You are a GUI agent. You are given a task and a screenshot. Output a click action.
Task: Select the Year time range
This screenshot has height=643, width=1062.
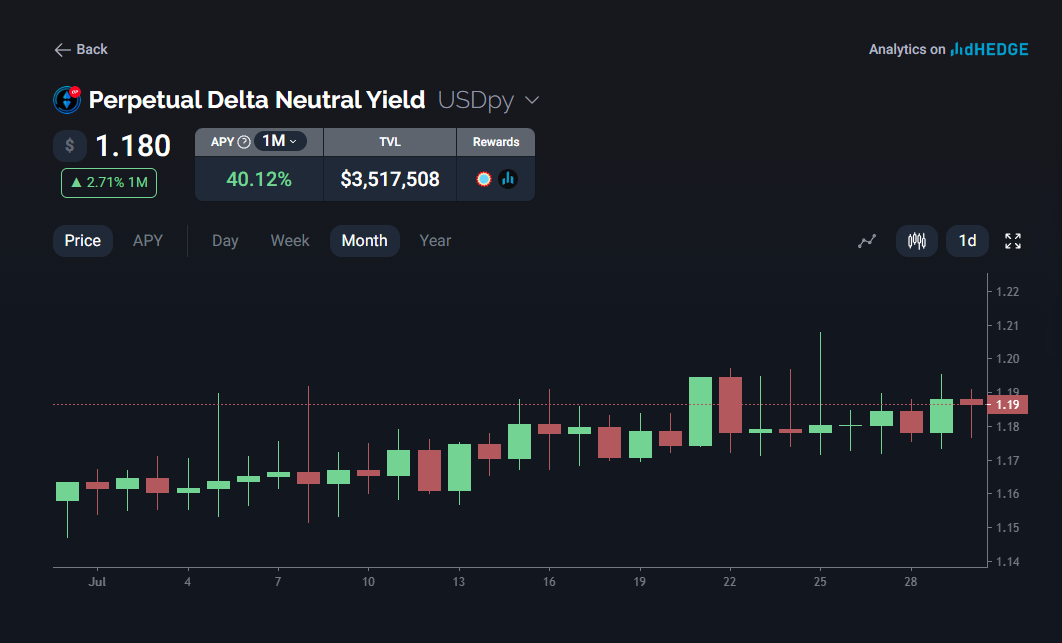click(x=435, y=241)
